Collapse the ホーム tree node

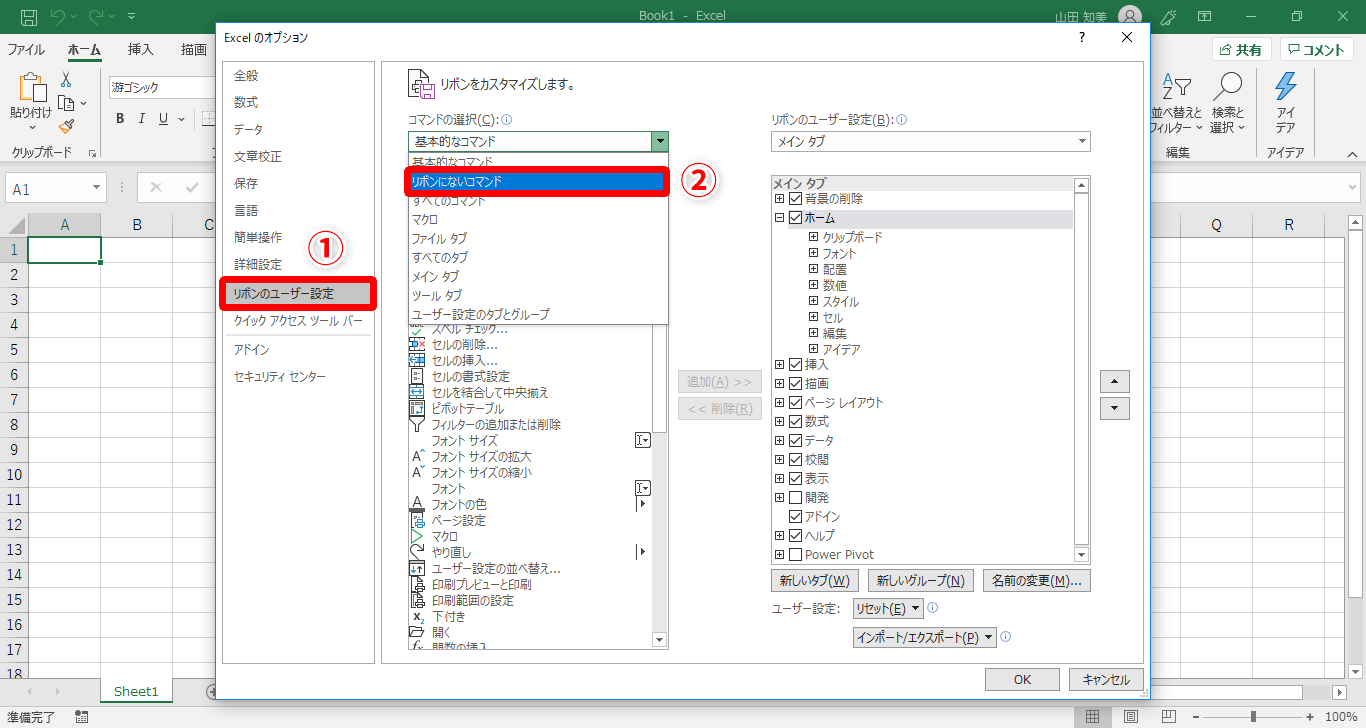[x=780, y=218]
